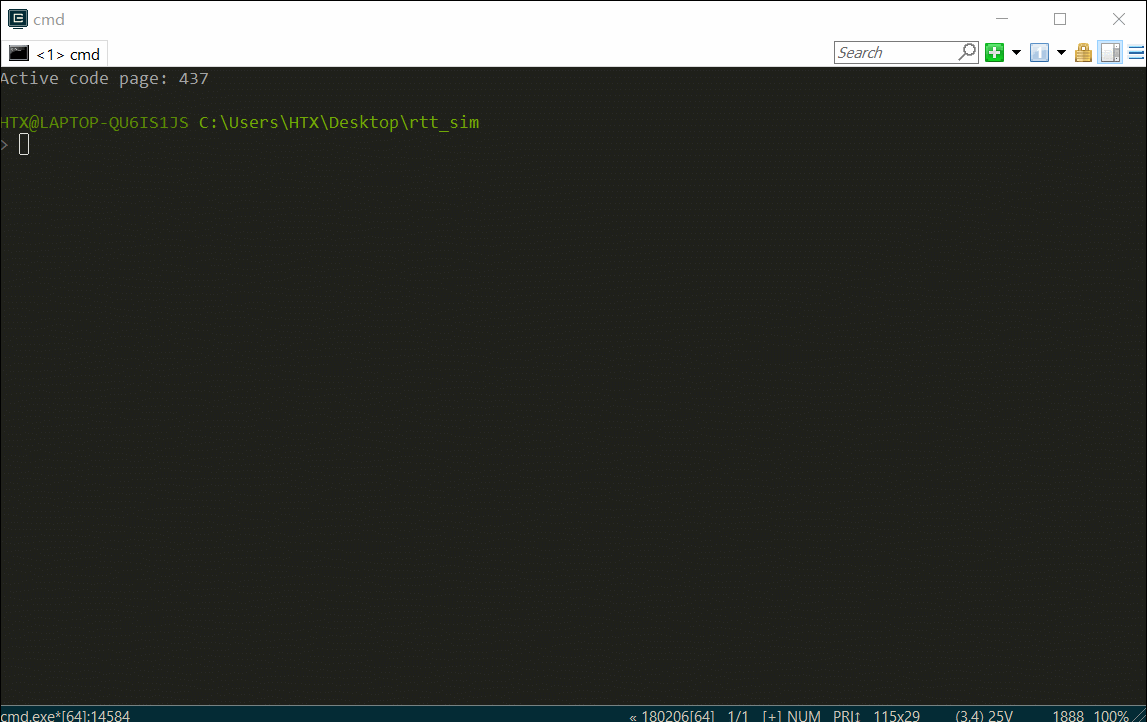Maximize the cmd window
This screenshot has height=722, width=1147.
click(x=1060, y=19)
